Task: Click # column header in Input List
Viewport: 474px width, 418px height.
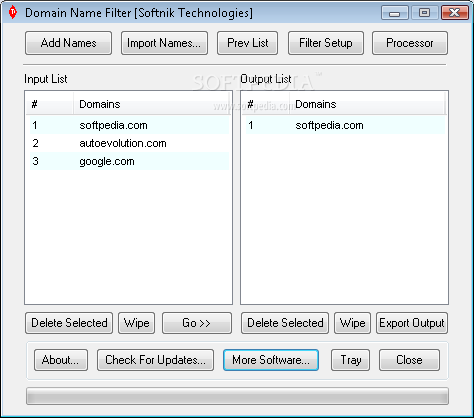Action: 50,104
